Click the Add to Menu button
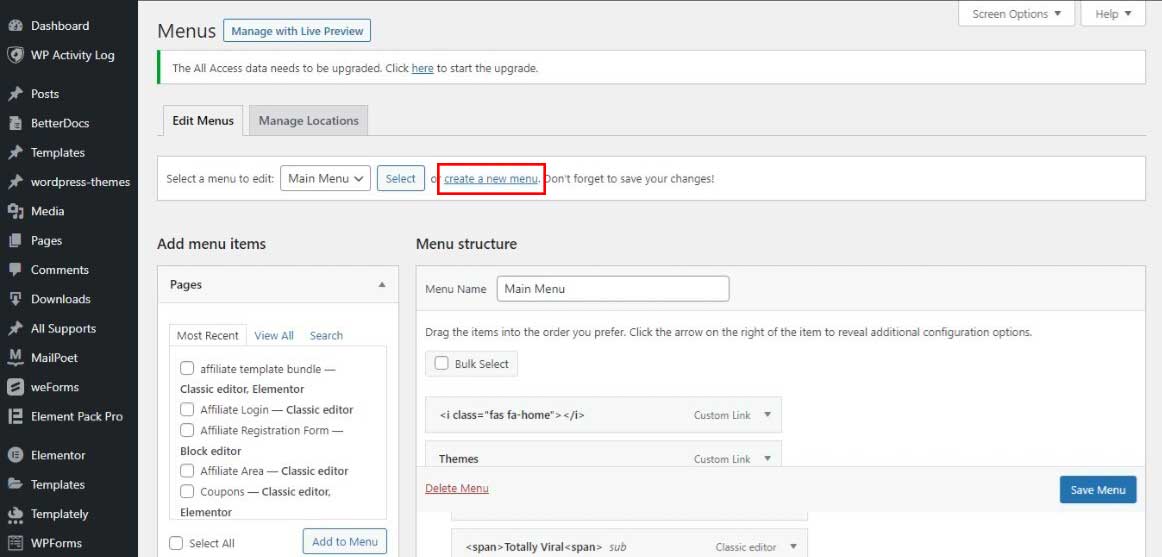Screen dimensions: 1162x557 pos(345,541)
